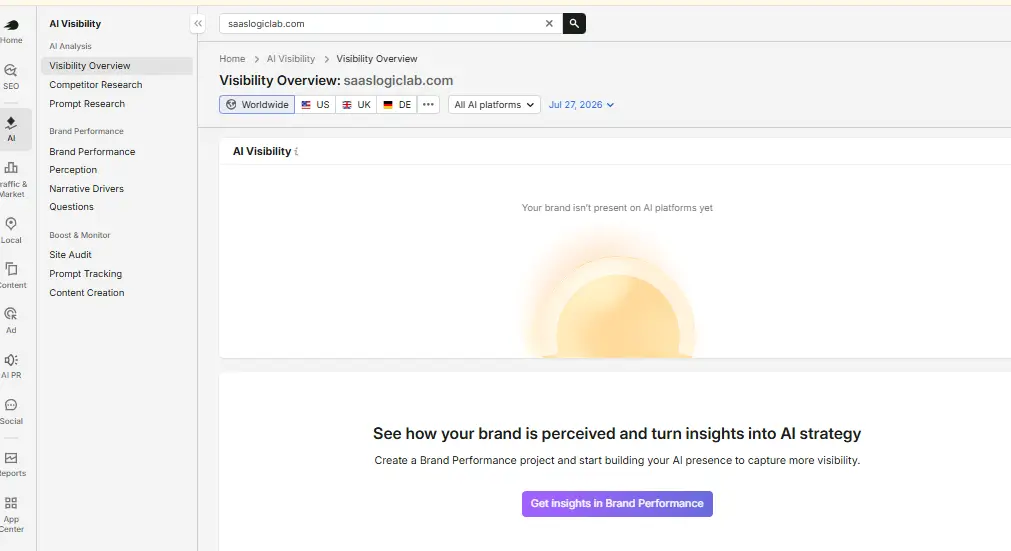Select the Social chat bubble icon
1011x551 pixels.
click(11, 405)
